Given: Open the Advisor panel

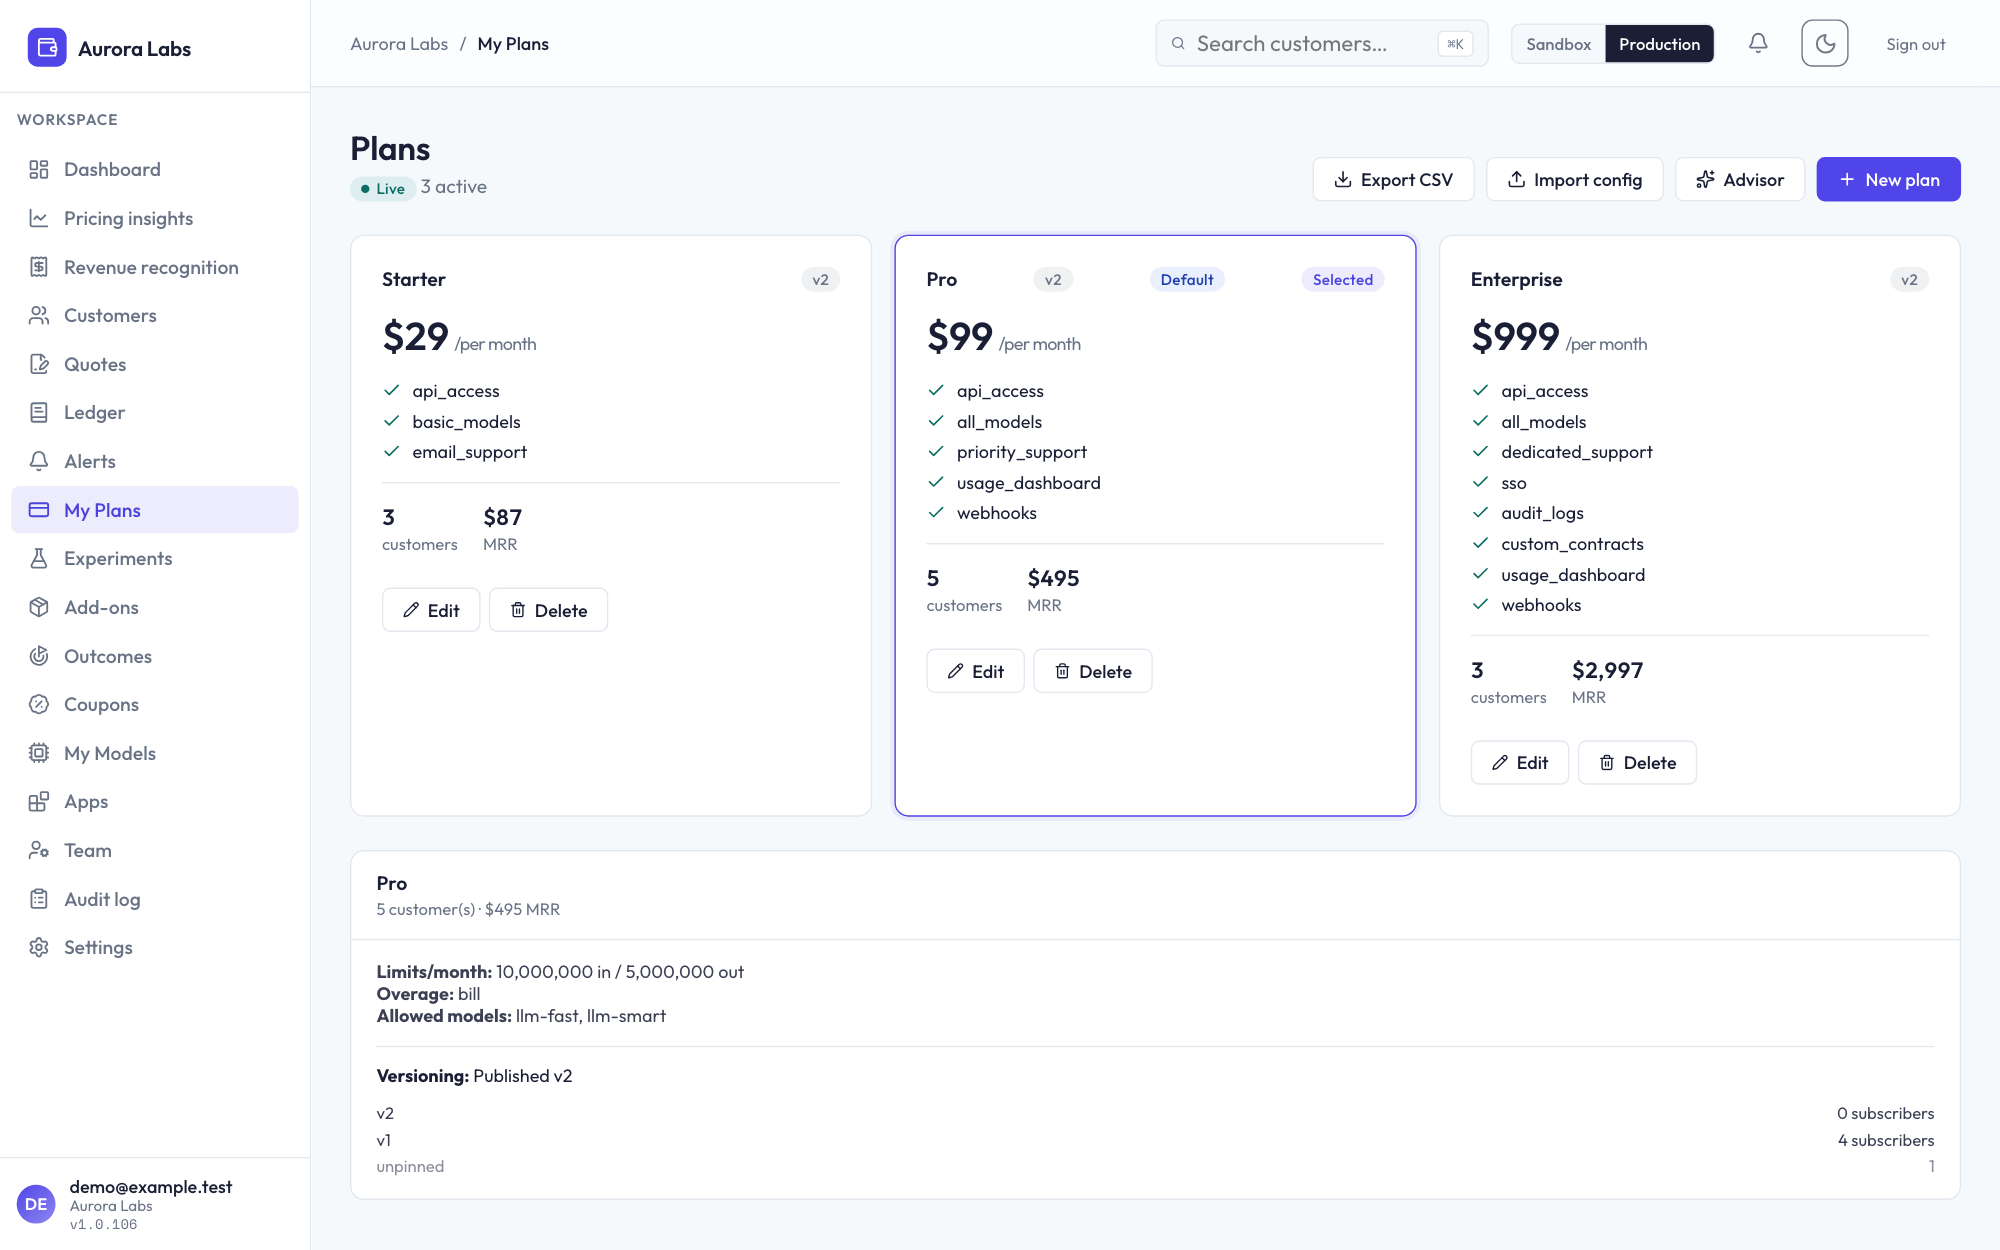Looking at the screenshot, I should [1740, 179].
